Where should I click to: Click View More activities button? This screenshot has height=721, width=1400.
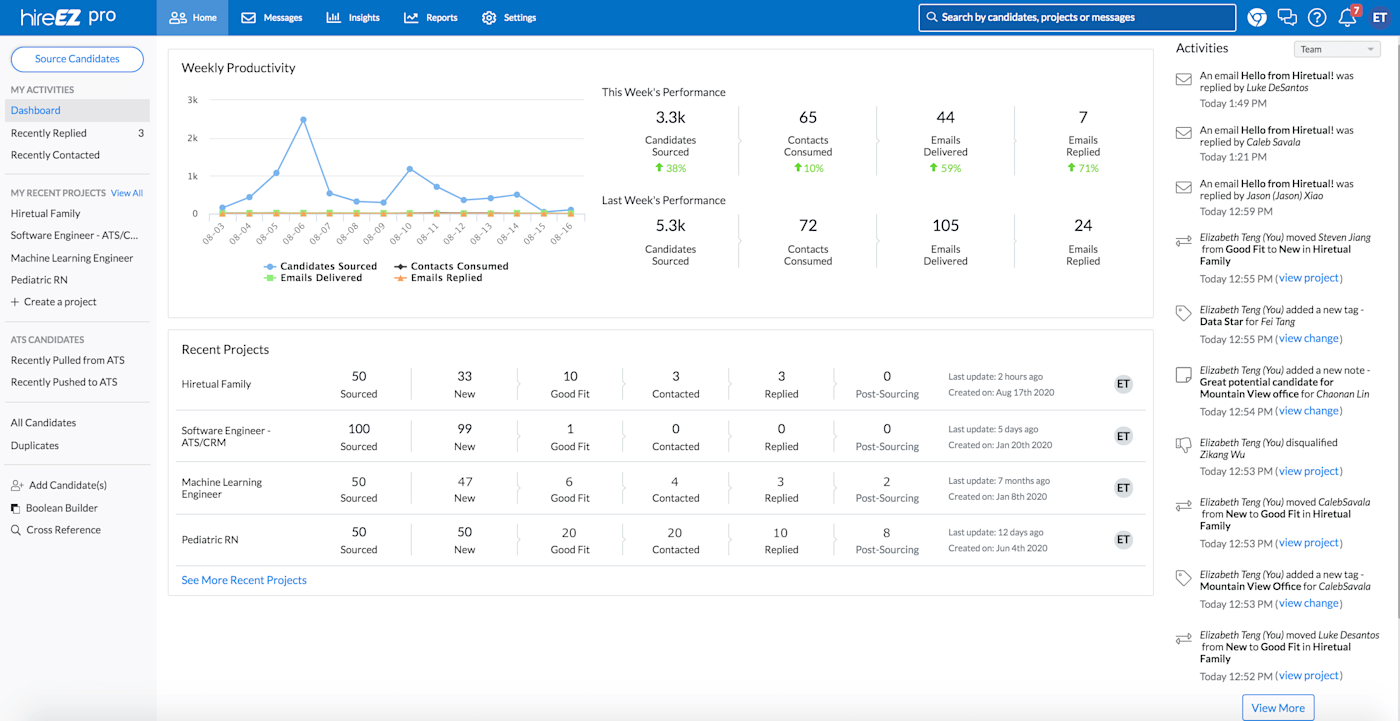coord(1278,708)
